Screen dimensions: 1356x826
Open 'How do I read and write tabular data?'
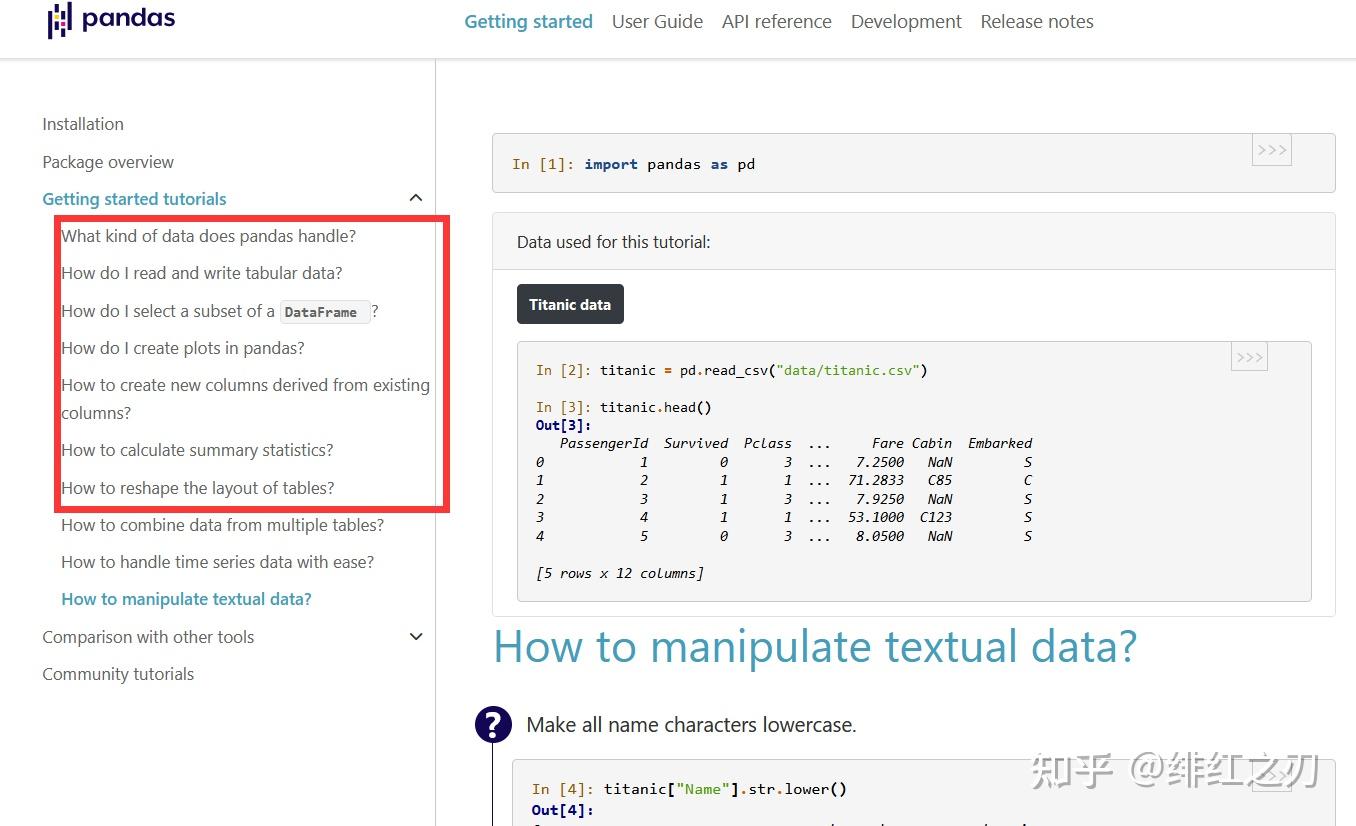(x=202, y=272)
